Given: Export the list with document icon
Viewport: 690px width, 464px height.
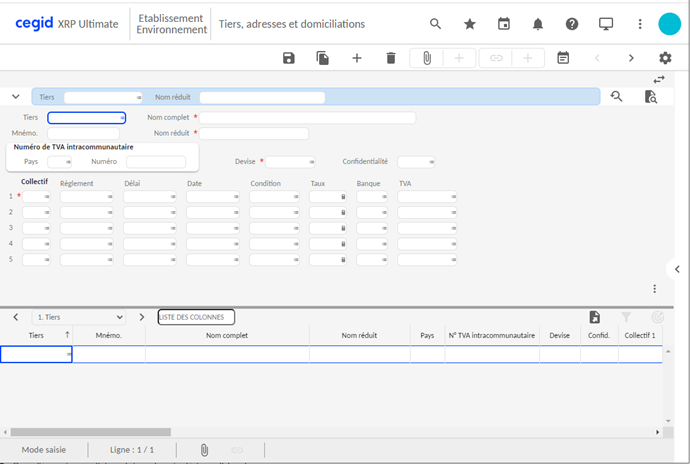Looking at the screenshot, I should point(595,317).
